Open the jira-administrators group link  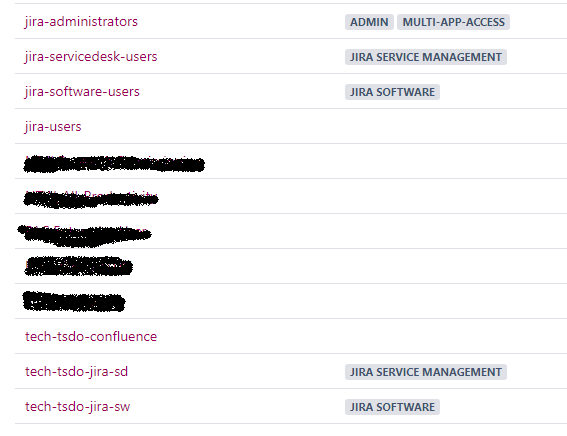[81, 22]
